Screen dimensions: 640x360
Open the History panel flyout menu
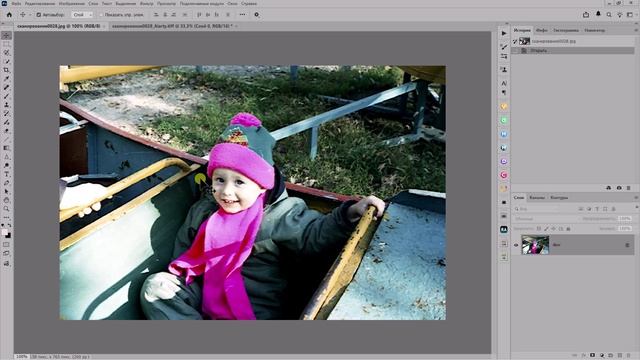[636, 30]
